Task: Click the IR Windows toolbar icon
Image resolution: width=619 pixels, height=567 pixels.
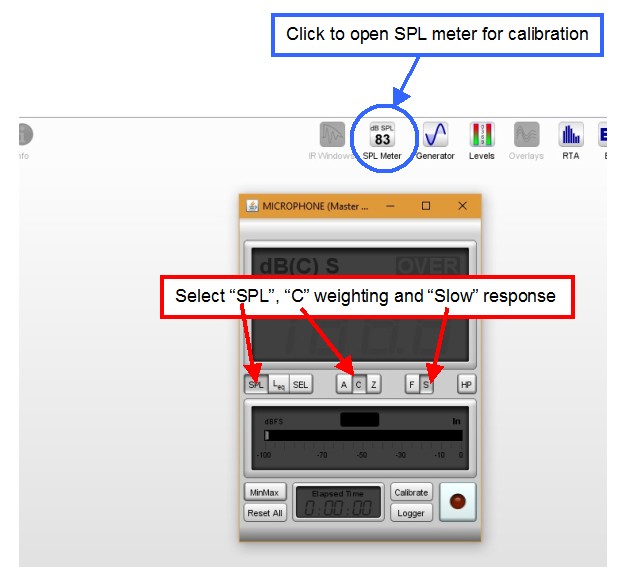Action: [x=331, y=140]
